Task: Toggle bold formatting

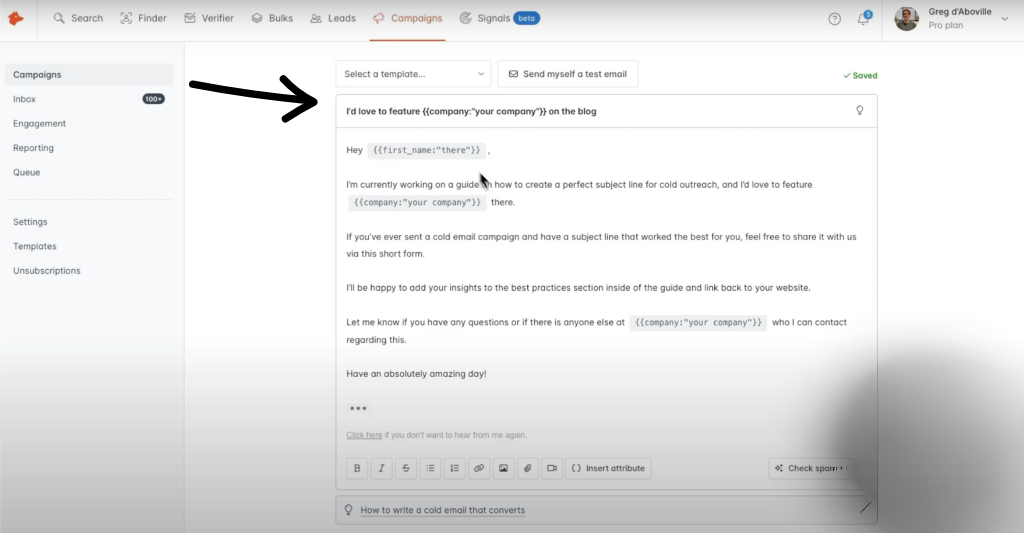Action: pyautogui.click(x=357, y=468)
